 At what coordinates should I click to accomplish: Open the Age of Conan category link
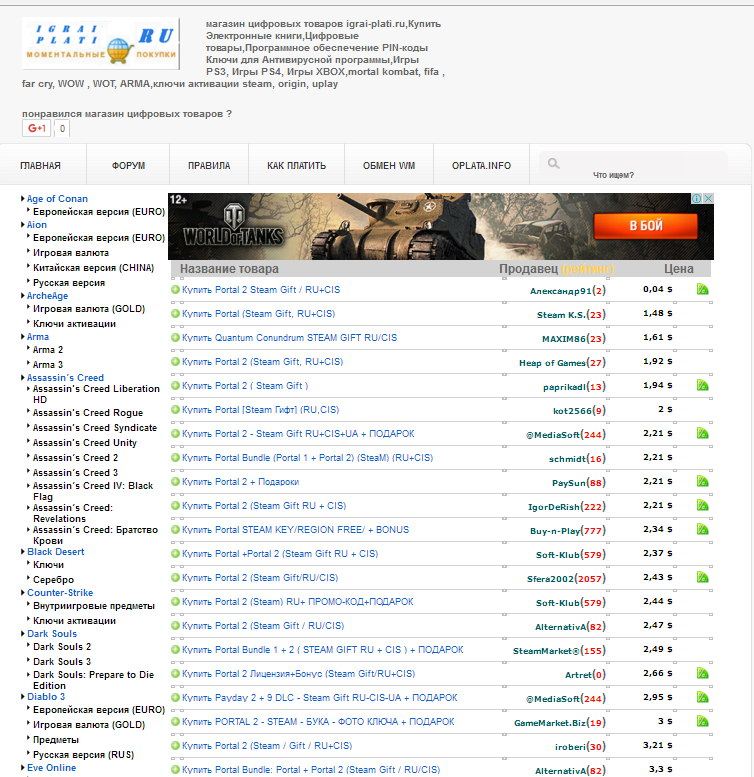coord(57,199)
